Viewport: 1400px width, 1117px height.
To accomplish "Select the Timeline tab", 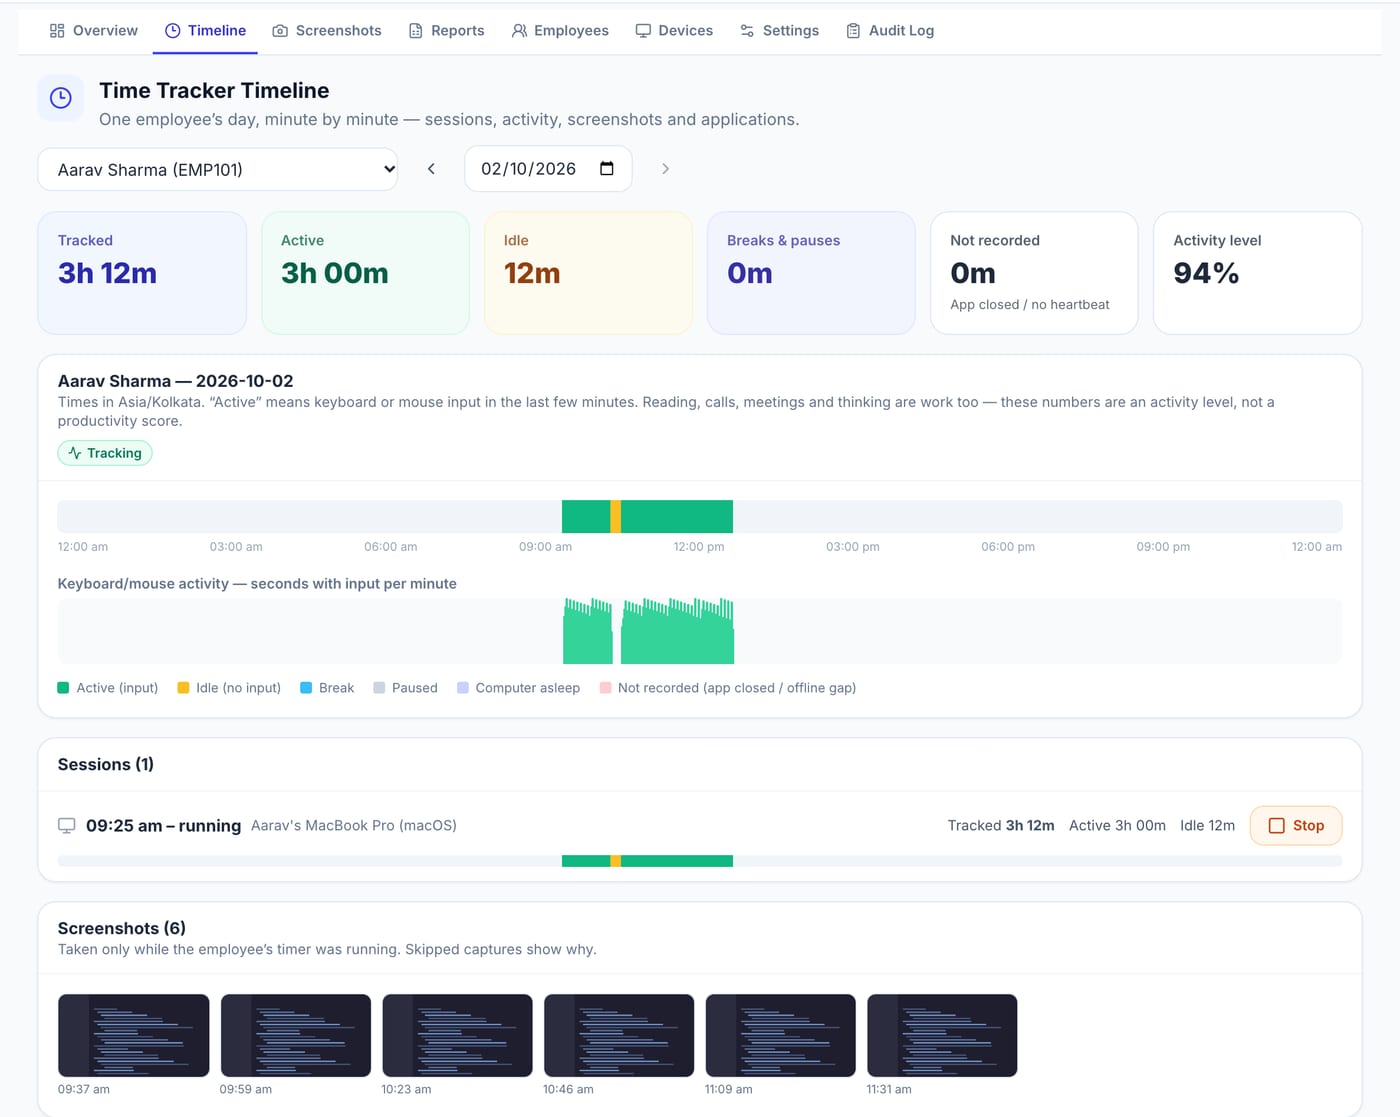I will (205, 31).
